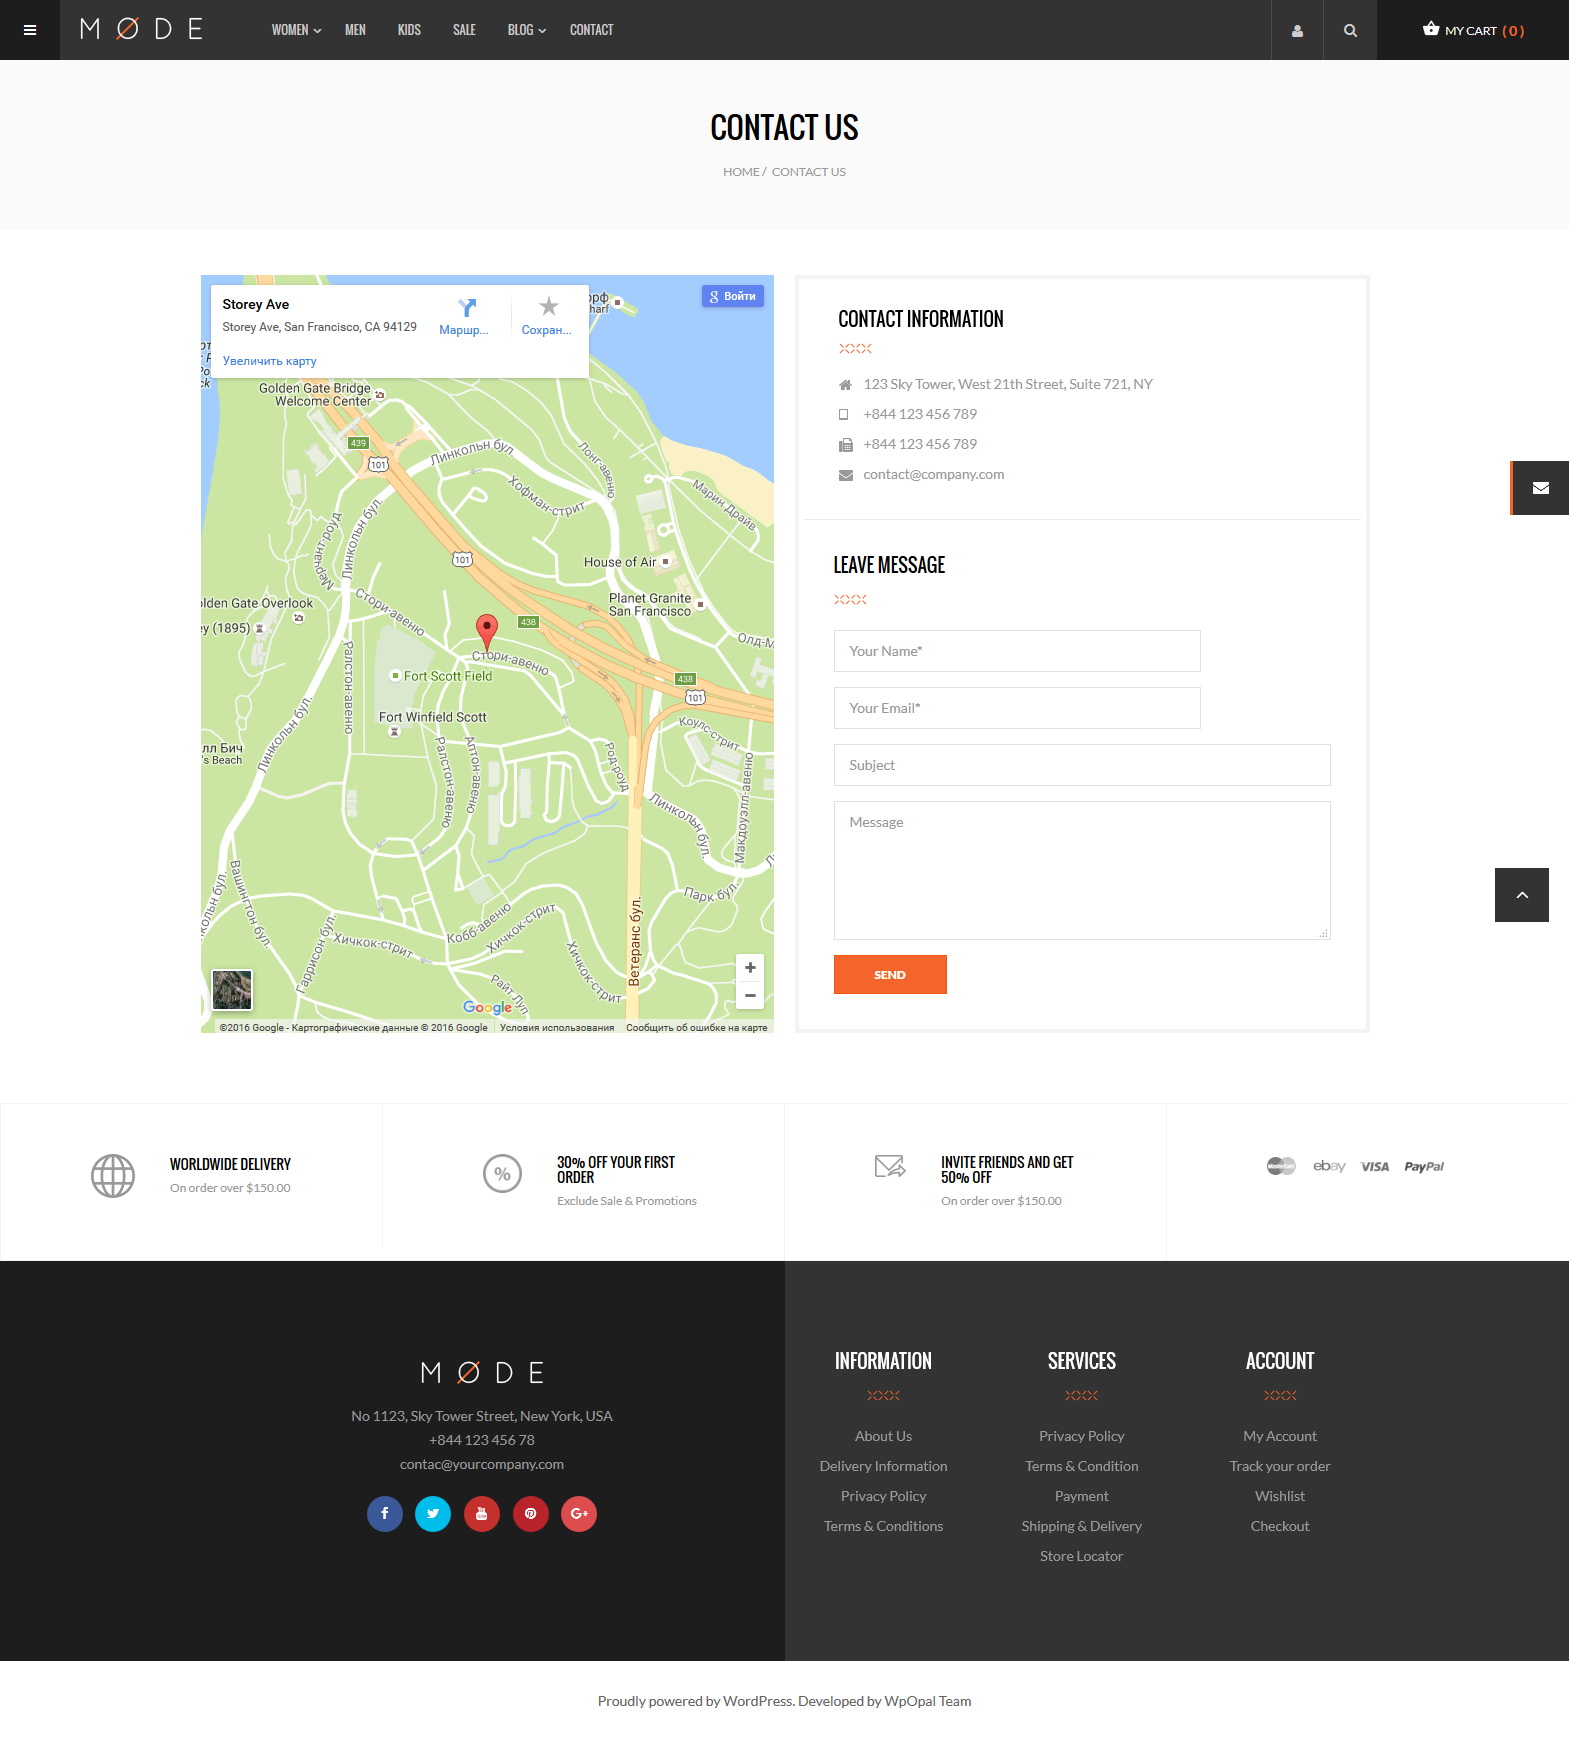Open Store Locator footer link
Viewport: 1569px width, 1741px height.
click(x=1081, y=1556)
